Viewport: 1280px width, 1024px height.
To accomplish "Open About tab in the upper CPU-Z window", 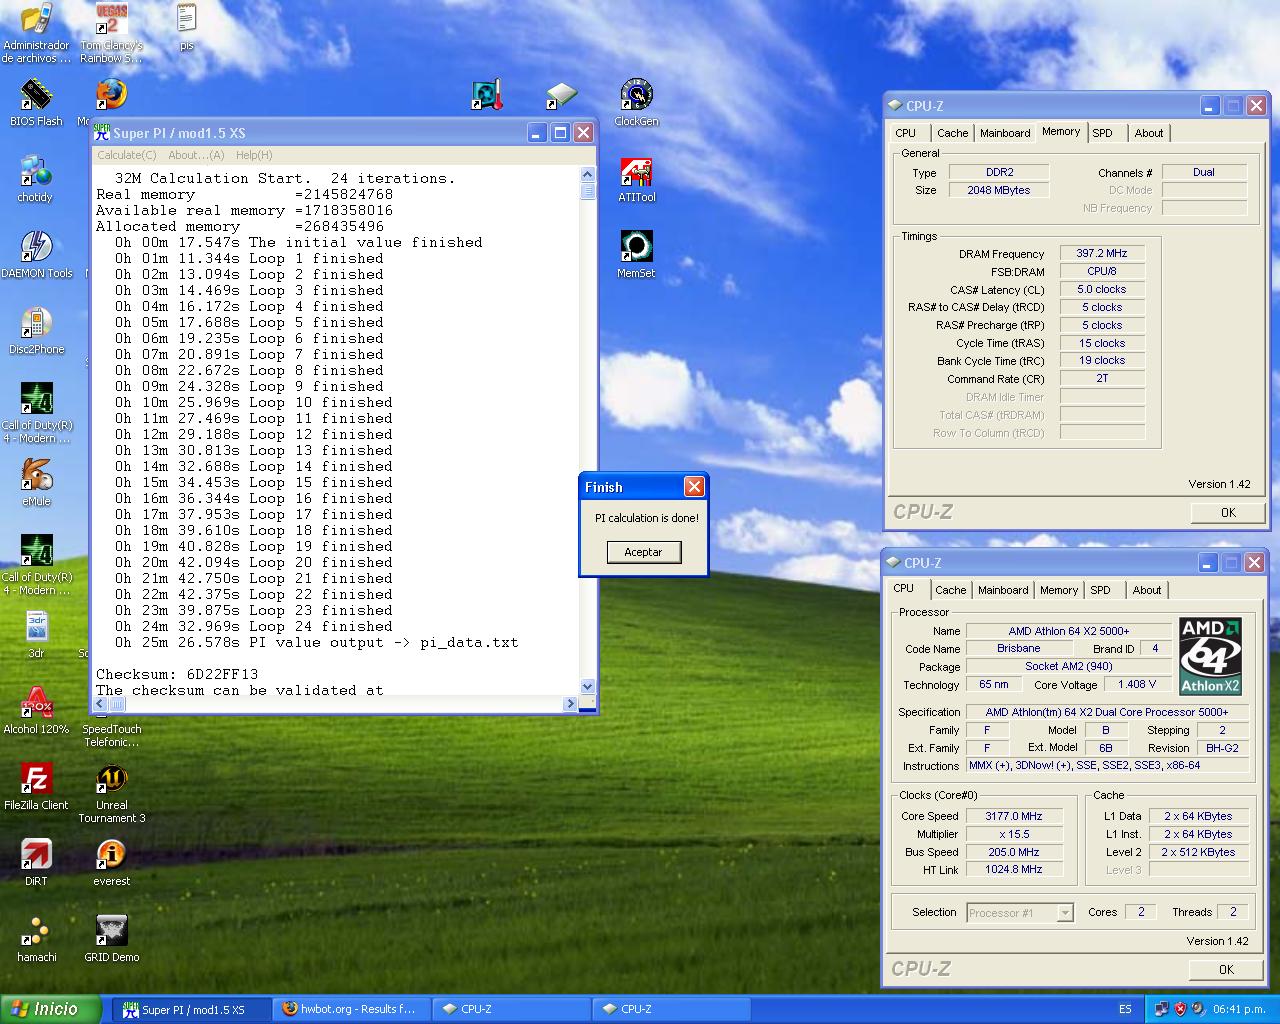I will pos(1149,133).
